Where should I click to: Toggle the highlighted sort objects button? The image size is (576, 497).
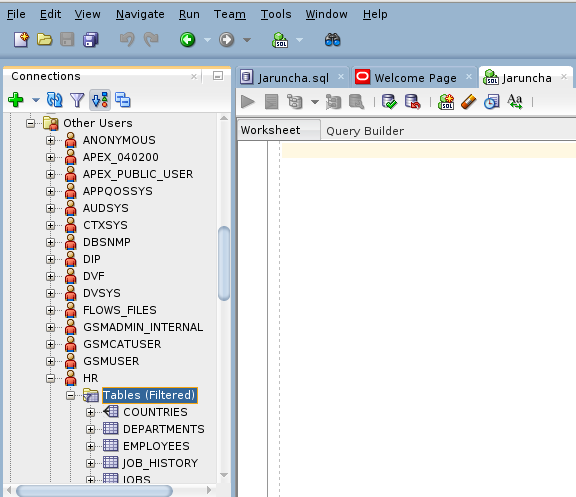click(x=100, y=100)
